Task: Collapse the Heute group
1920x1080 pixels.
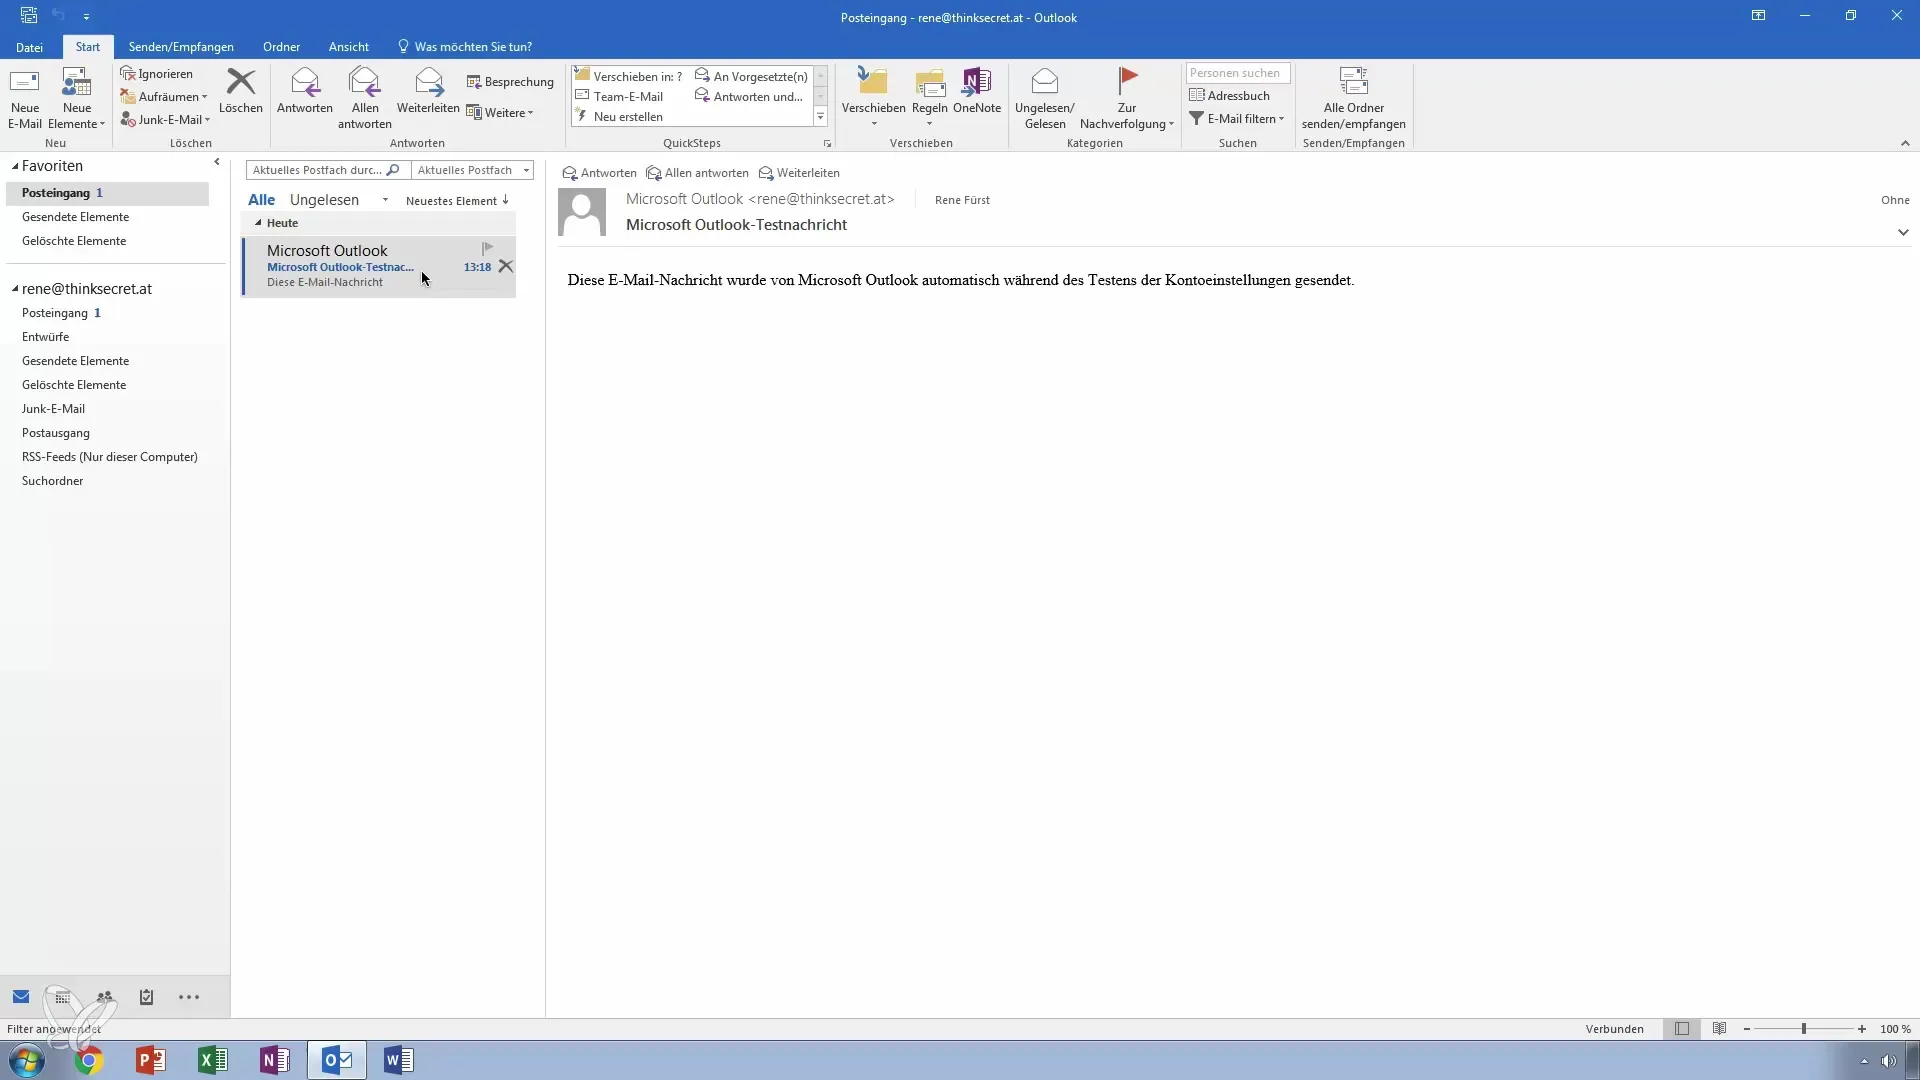Action: point(258,223)
